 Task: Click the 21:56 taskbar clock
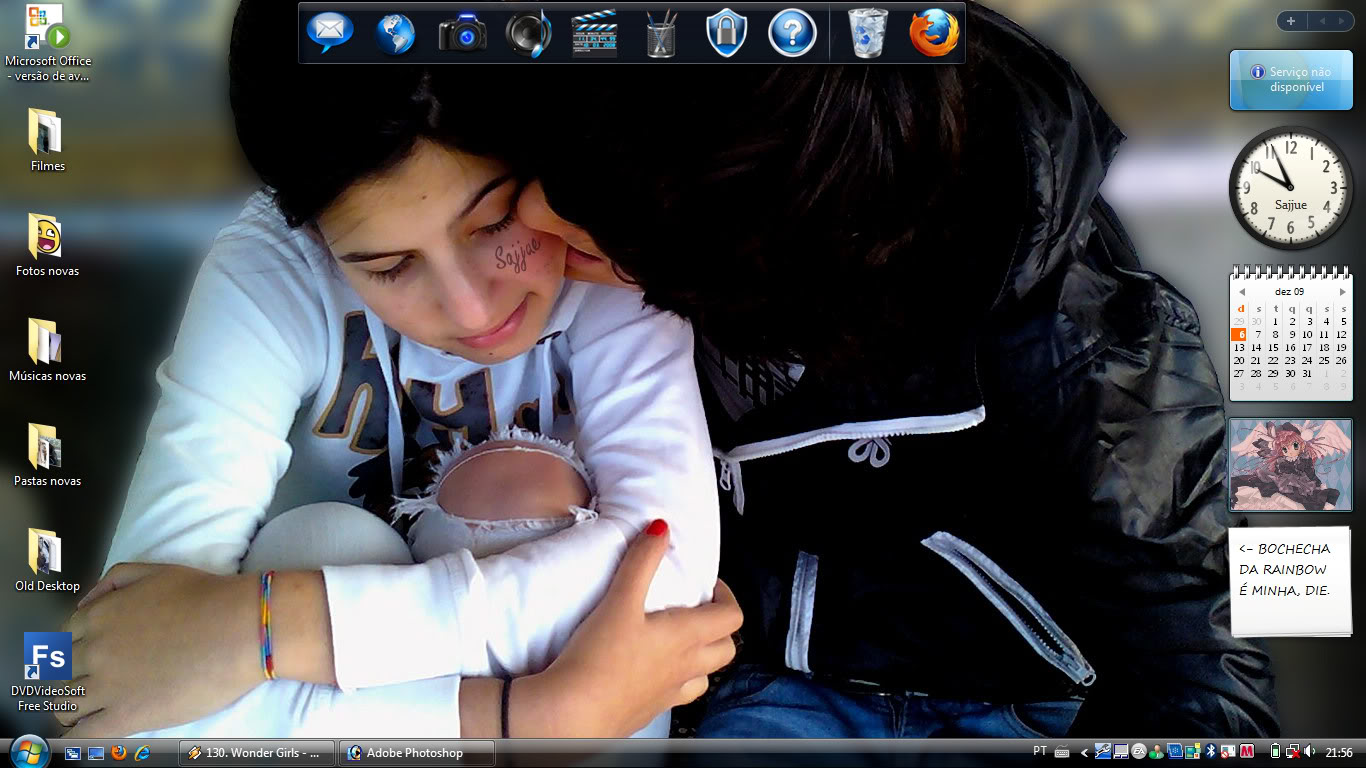1339,752
